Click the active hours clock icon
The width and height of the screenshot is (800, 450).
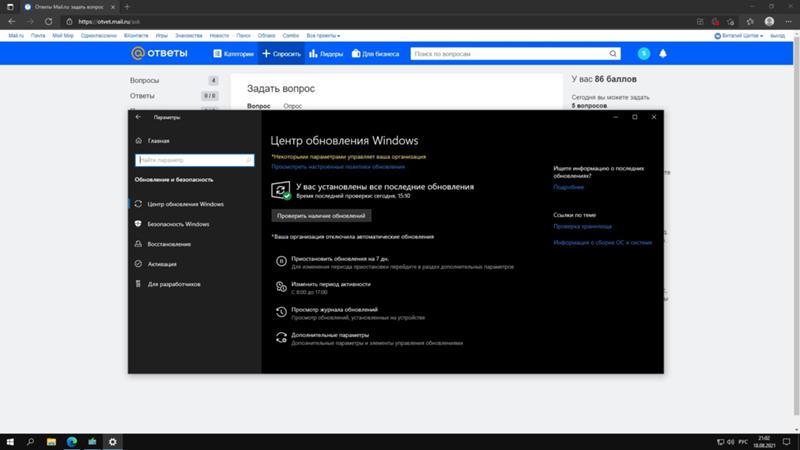[281, 287]
